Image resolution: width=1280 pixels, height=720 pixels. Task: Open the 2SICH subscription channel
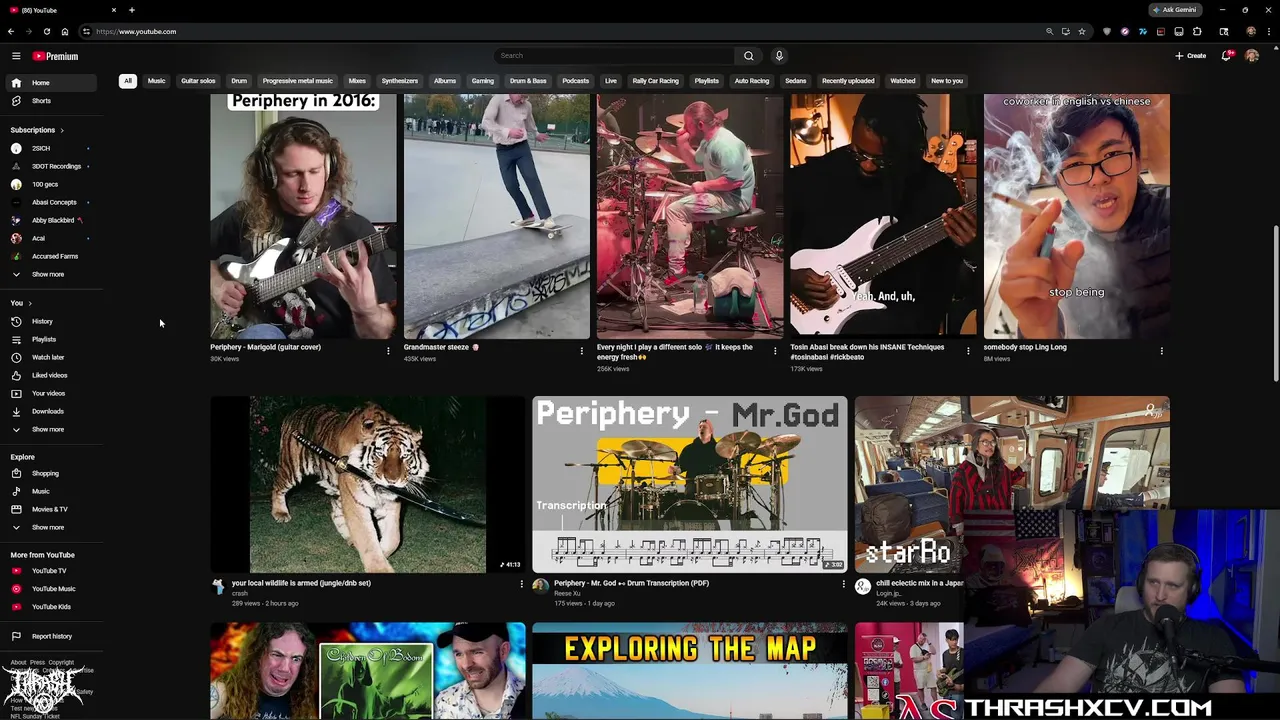point(53,148)
